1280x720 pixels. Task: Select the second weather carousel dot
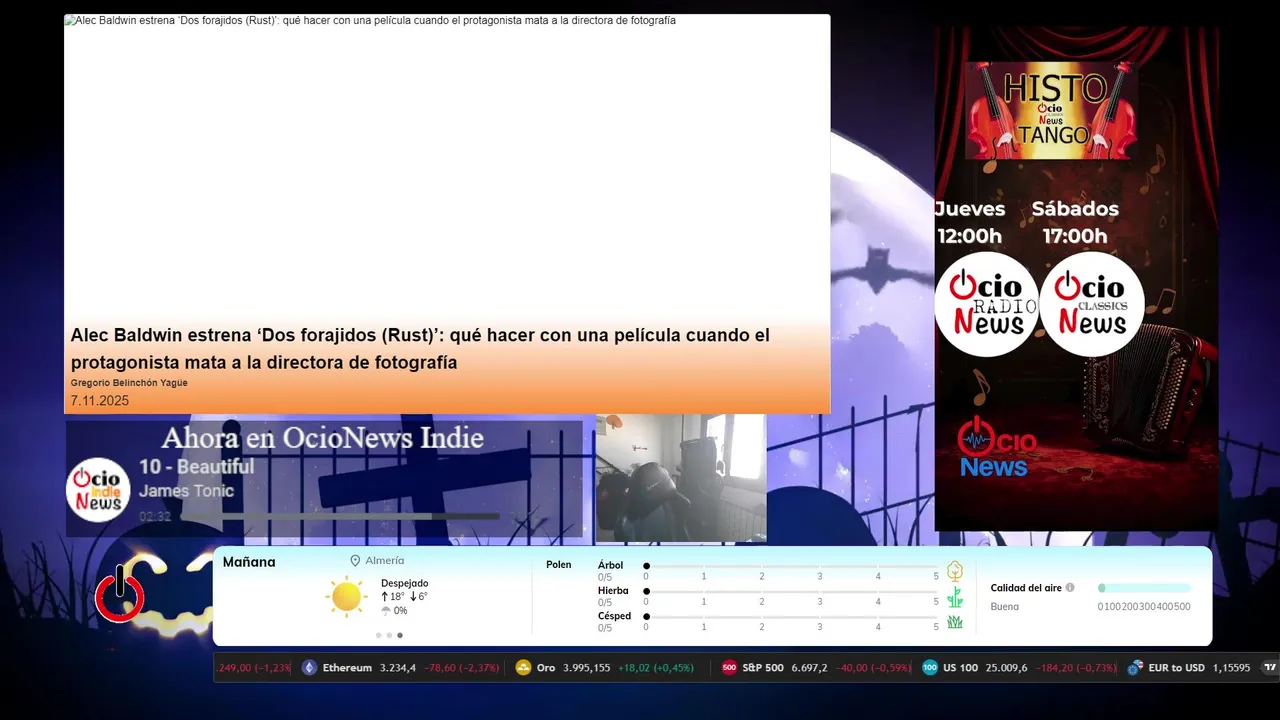tap(389, 635)
